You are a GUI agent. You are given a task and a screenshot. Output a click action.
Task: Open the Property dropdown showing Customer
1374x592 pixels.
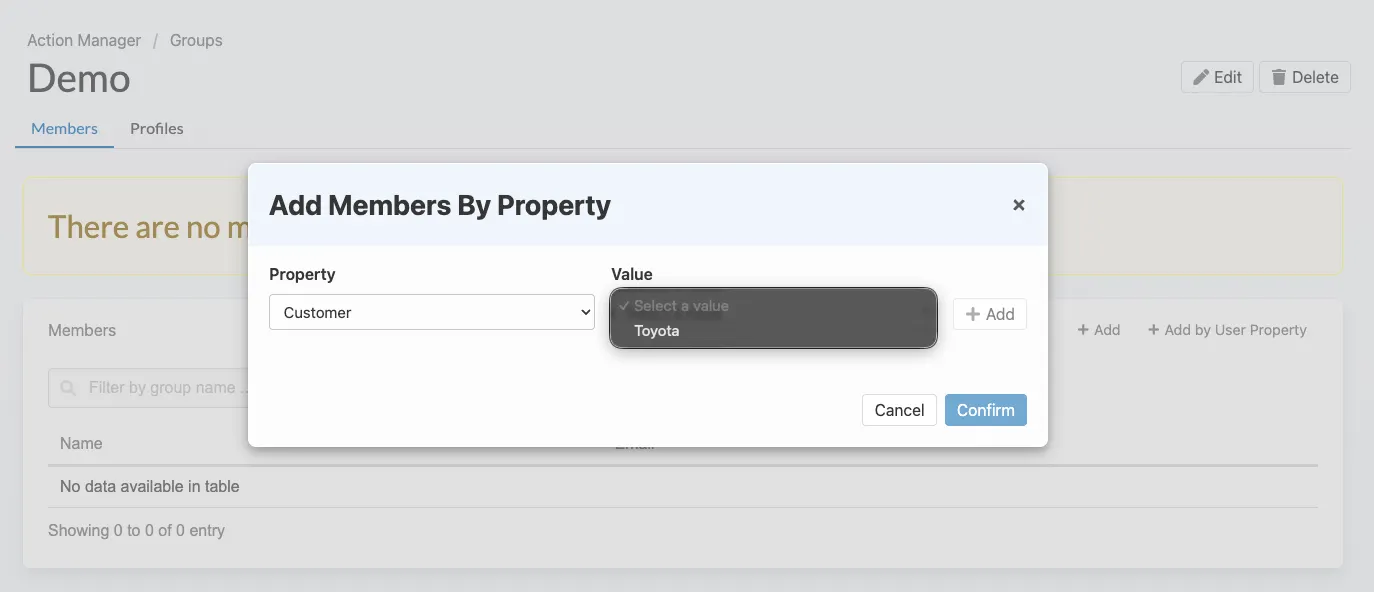point(432,312)
